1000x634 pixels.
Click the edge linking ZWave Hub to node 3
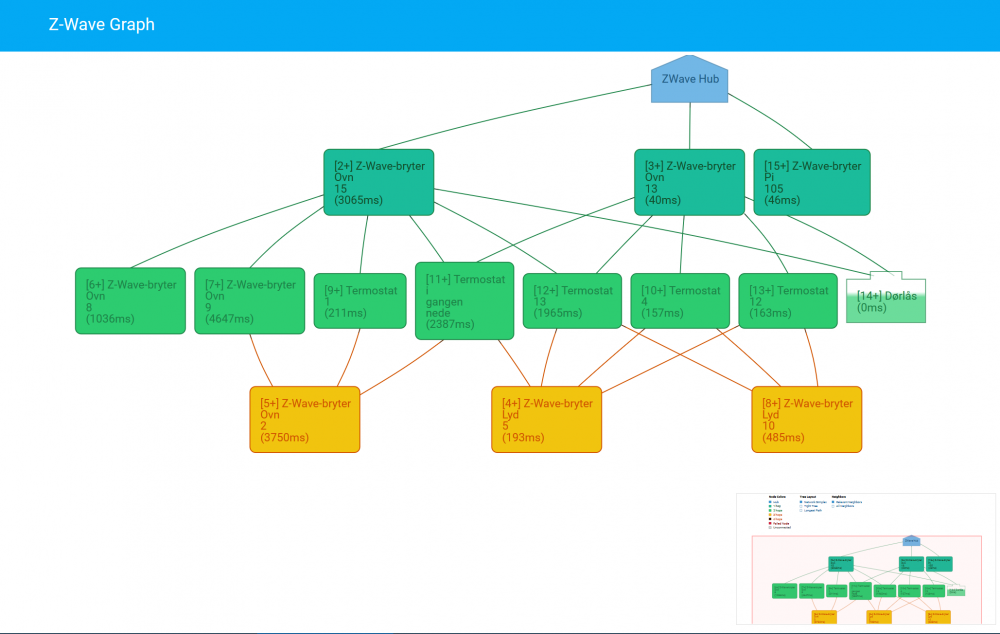(689, 125)
